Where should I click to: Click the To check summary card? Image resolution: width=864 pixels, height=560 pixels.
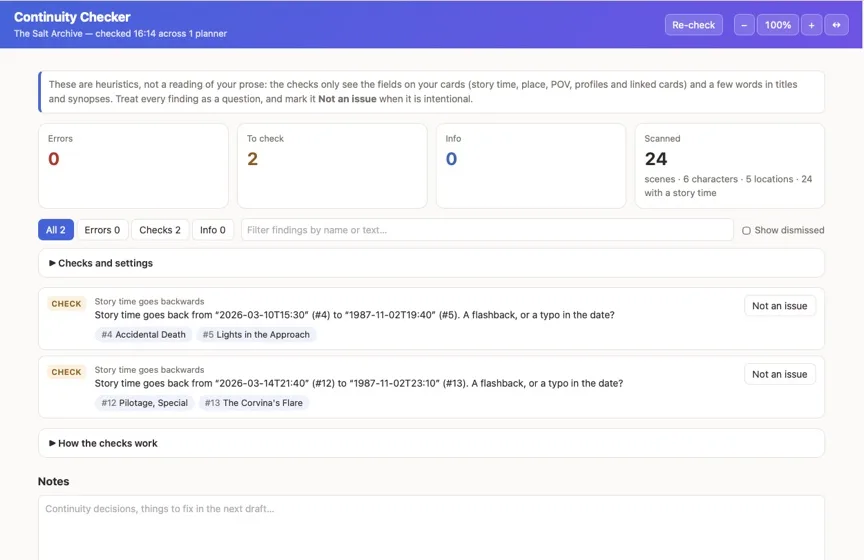[x=332, y=166]
